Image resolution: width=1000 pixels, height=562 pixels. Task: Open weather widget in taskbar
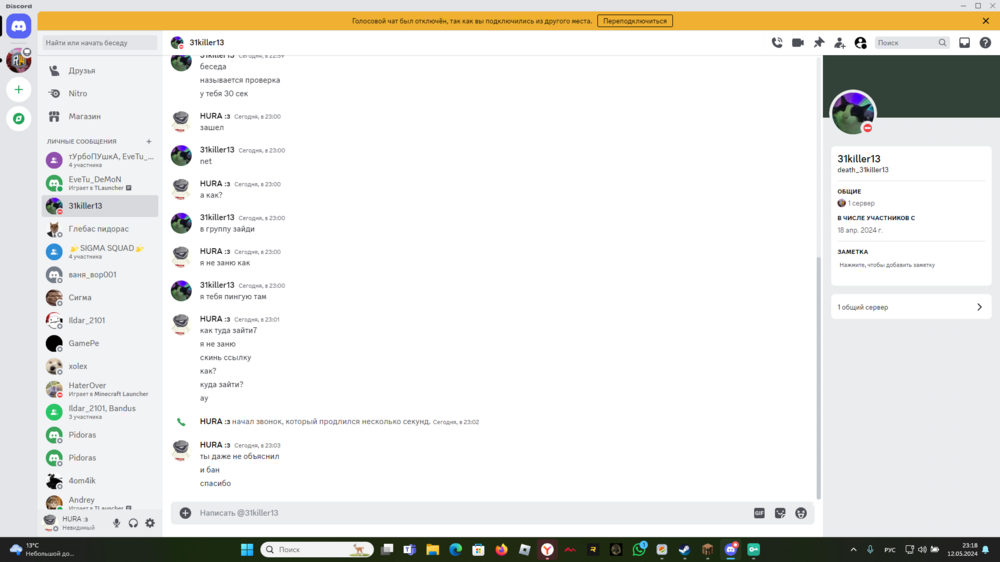click(43, 550)
